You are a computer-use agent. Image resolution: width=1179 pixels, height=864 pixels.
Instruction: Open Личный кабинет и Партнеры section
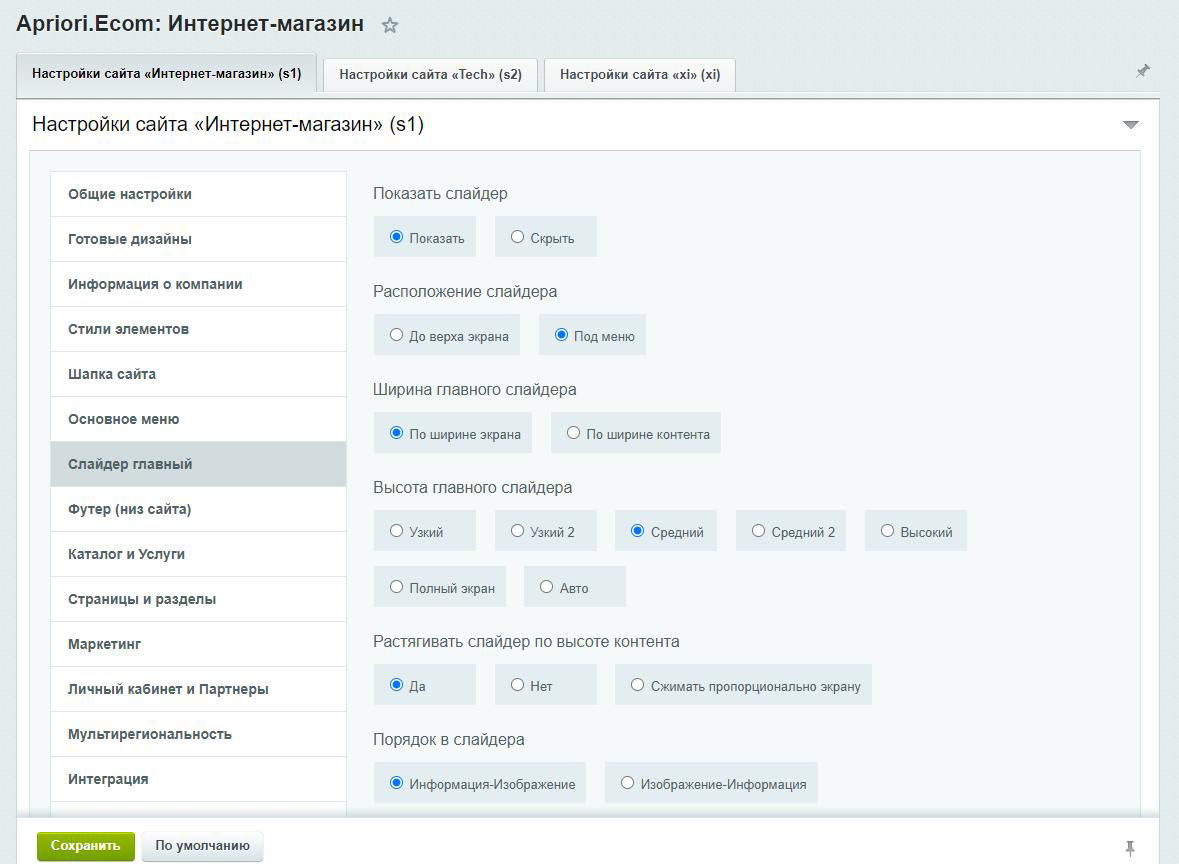(x=199, y=689)
